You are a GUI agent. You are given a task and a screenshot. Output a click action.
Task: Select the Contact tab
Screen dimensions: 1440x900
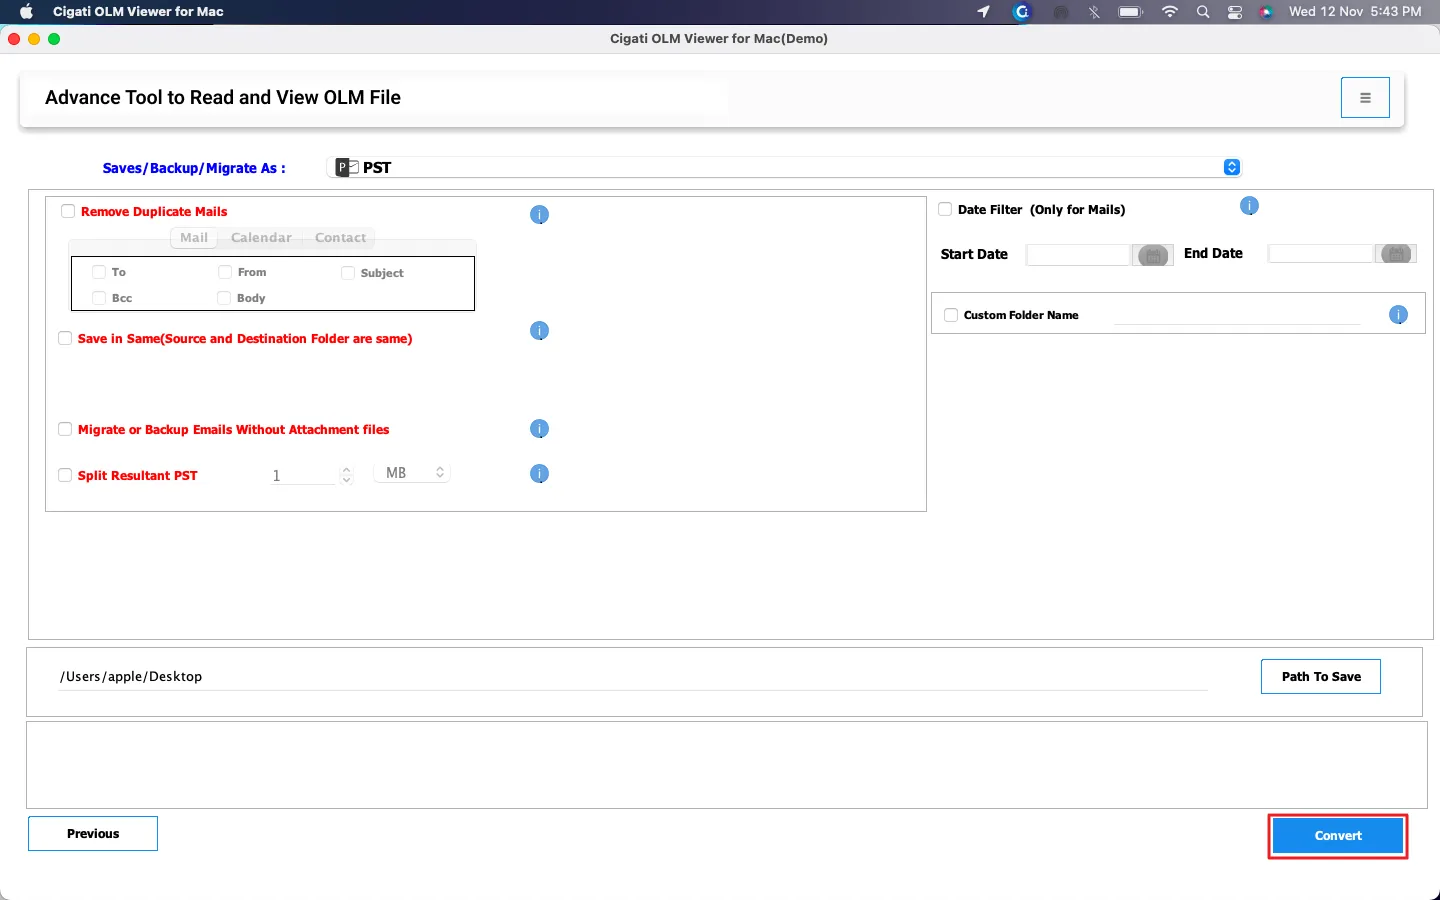(340, 238)
